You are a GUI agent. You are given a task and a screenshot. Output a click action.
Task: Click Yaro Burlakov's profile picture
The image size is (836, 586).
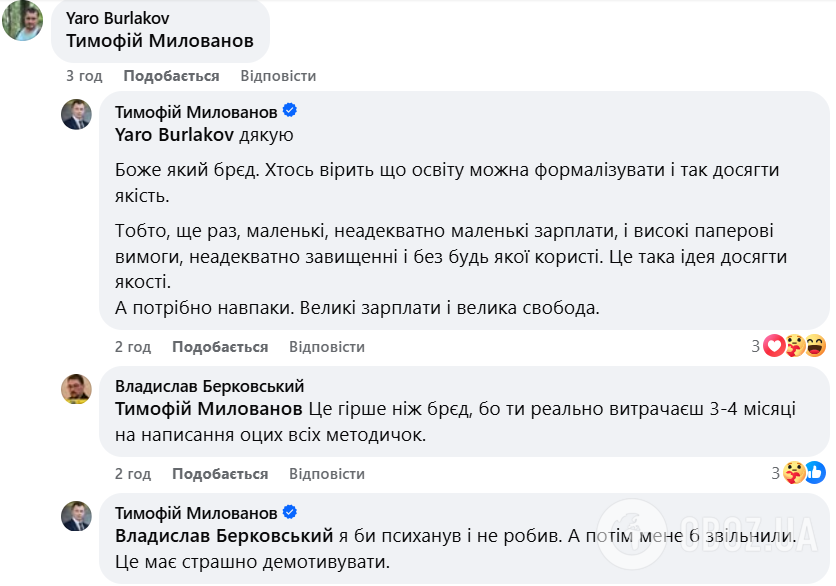point(24,22)
